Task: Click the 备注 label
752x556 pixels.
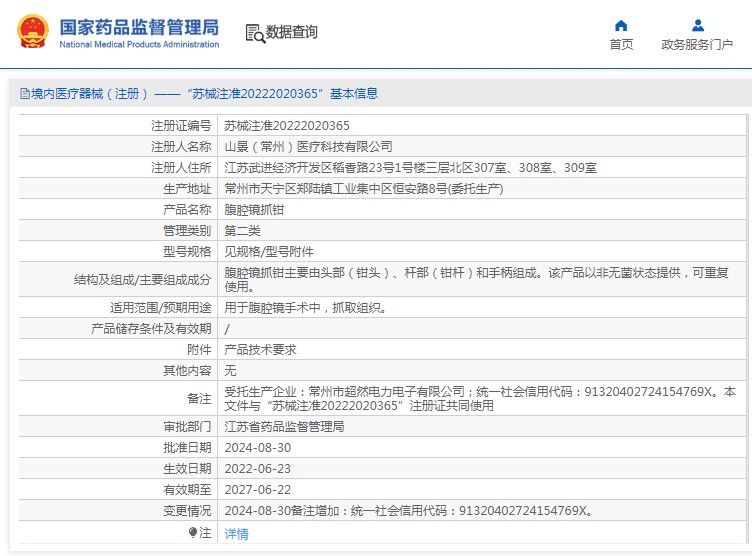Action: click(199, 399)
